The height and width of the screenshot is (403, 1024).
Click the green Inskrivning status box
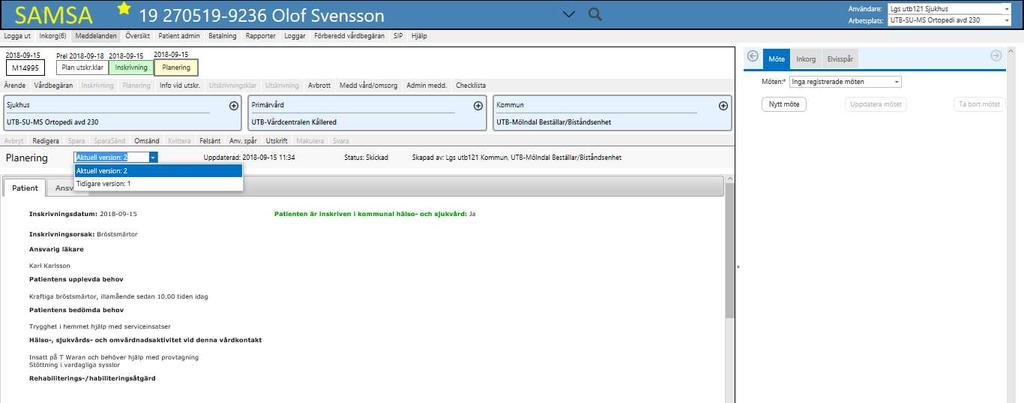131,67
